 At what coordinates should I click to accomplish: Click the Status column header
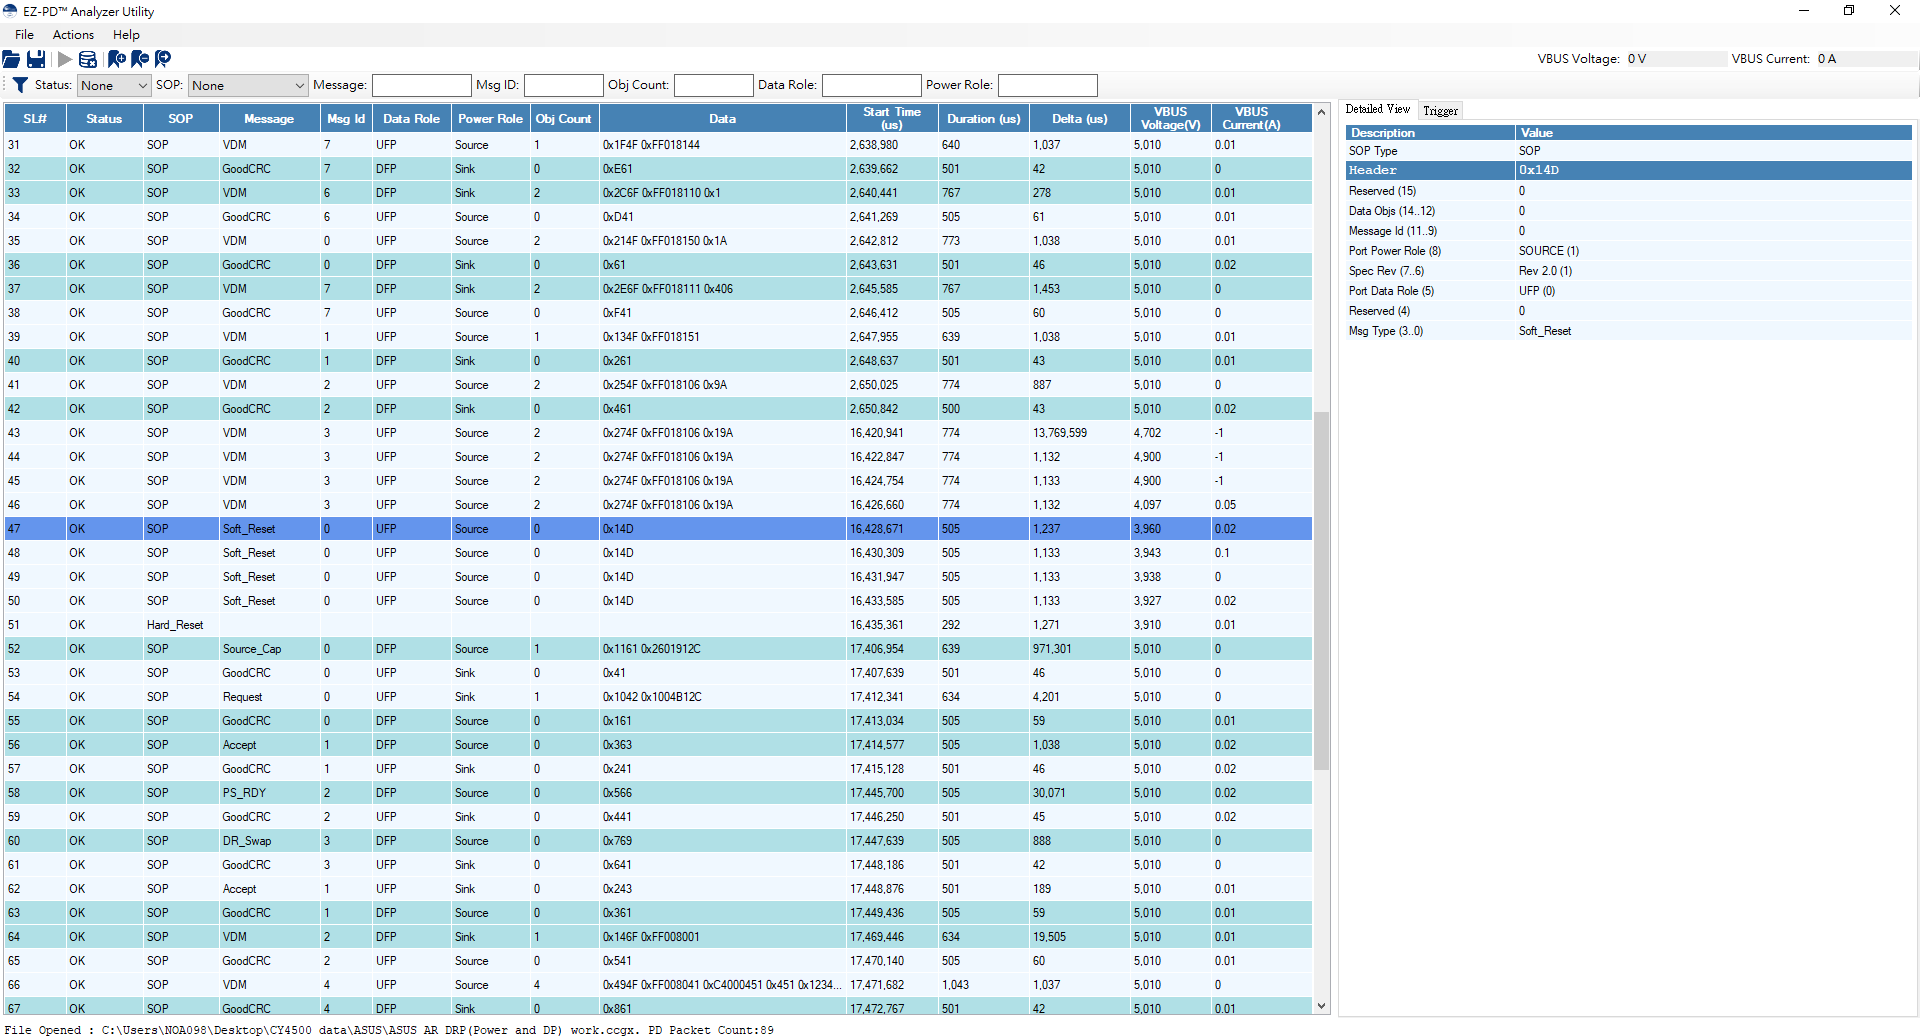pyautogui.click(x=104, y=118)
